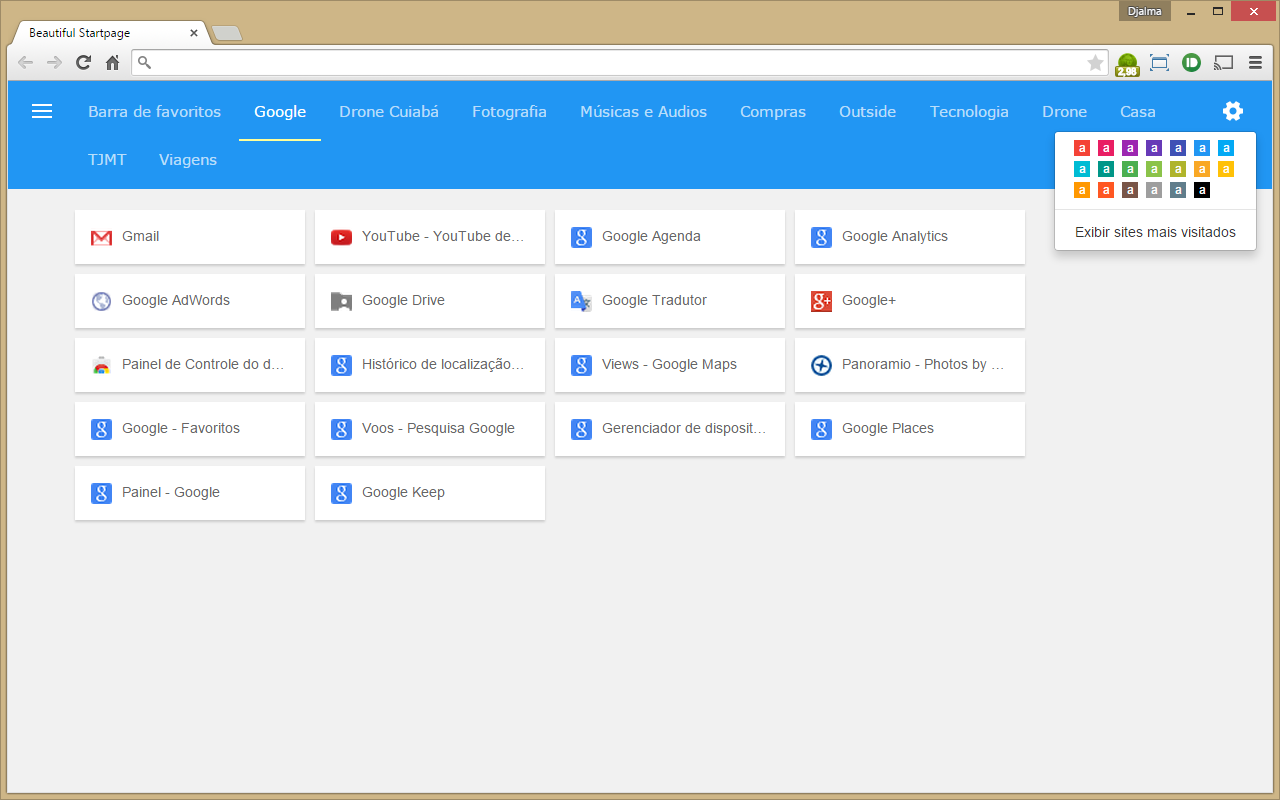The image size is (1280, 800).
Task: Choose the cyan theme color swatch
Action: [1082, 169]
